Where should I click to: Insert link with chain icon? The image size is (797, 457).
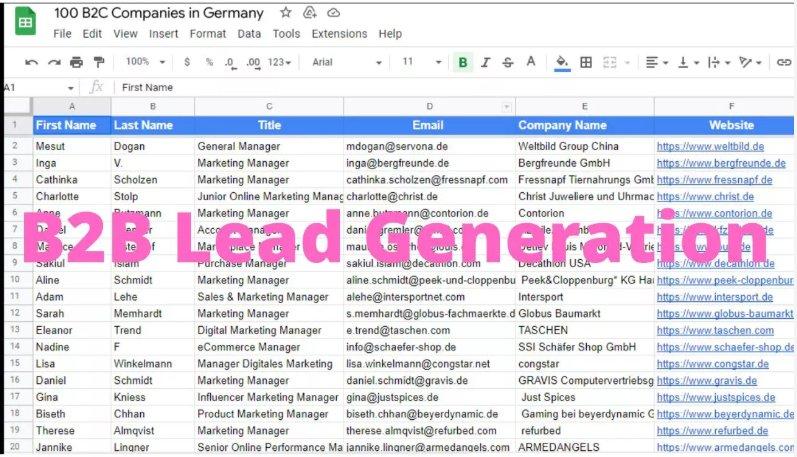pyautogui.click(x=784, y=62)
